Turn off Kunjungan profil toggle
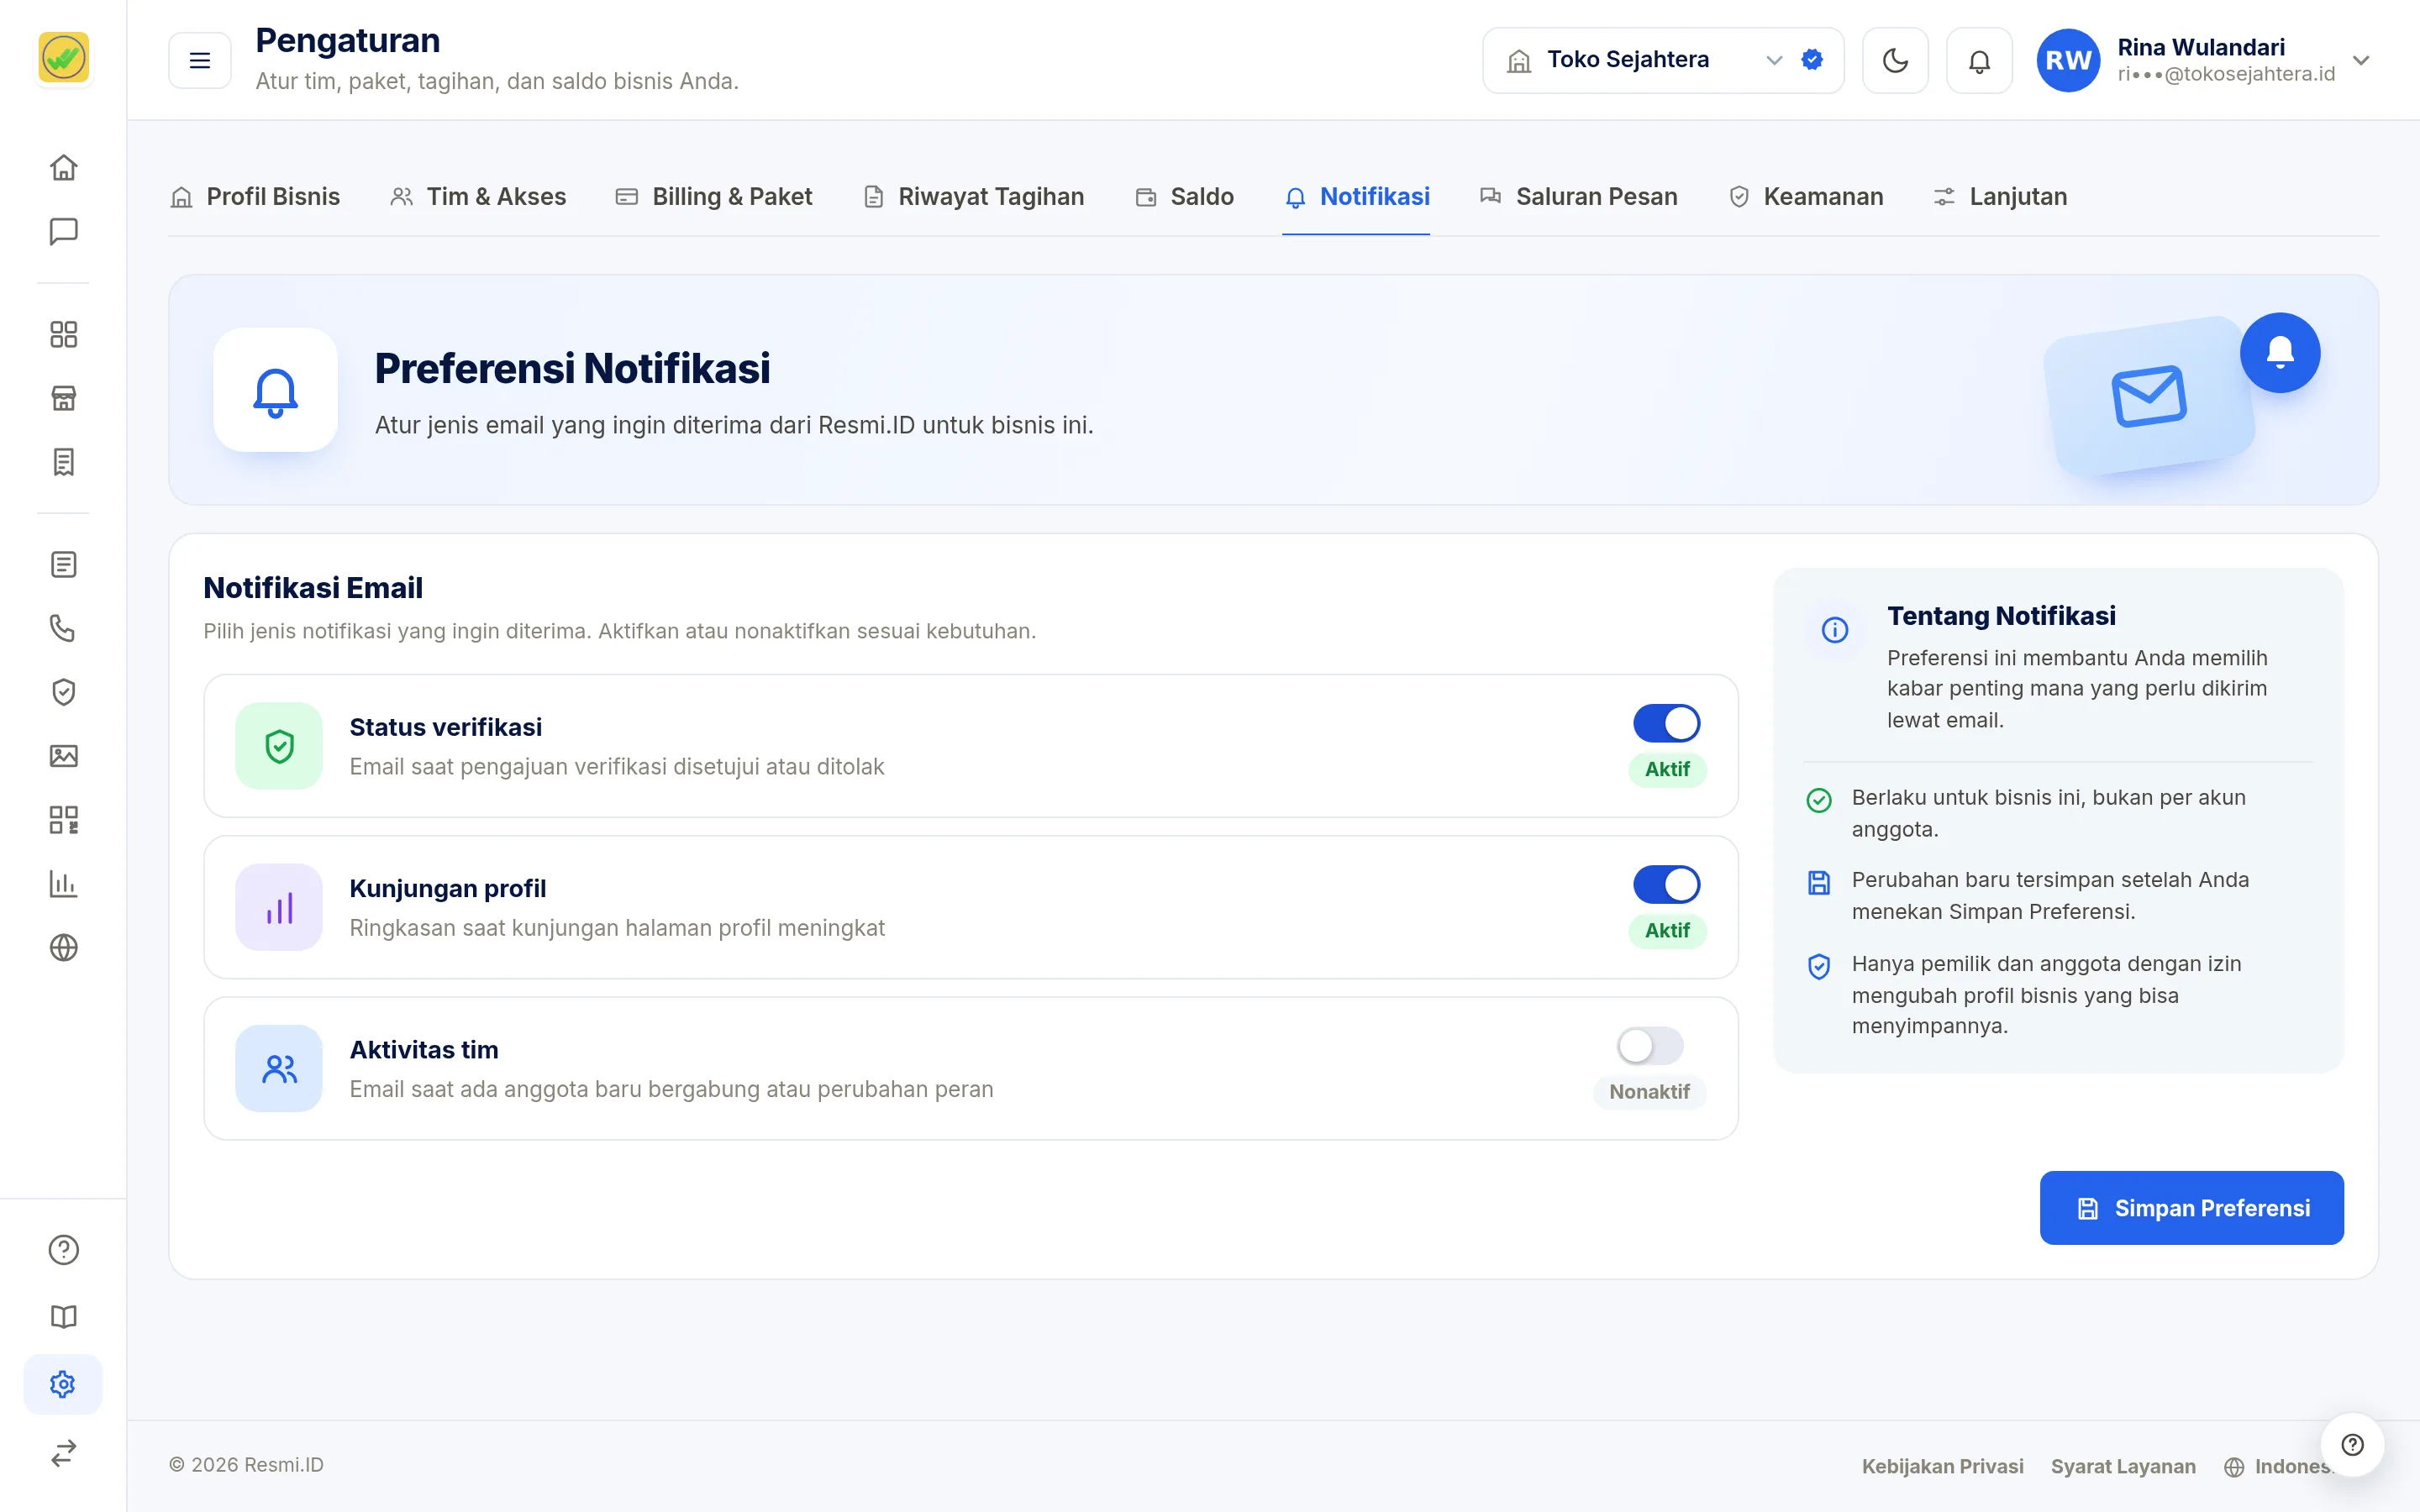This screenshot has height=1512, width=2420. [1666, 884]
